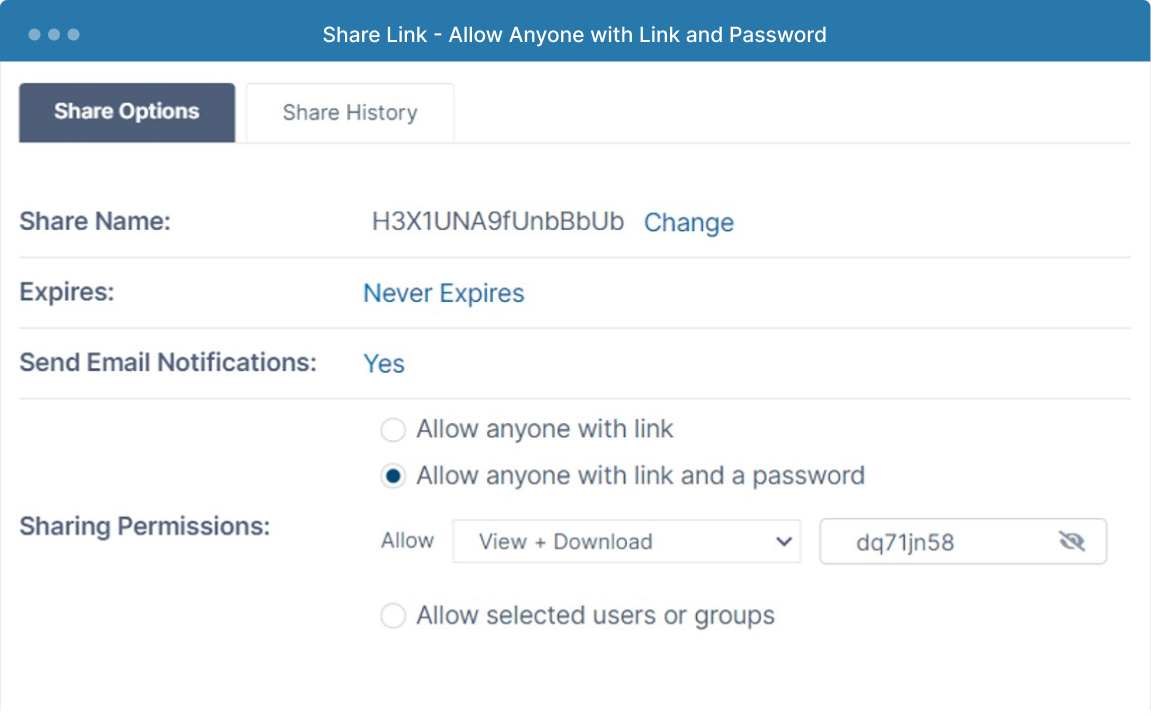
Task: Switch to the Share History tab
Action: (x=350, y=112)
